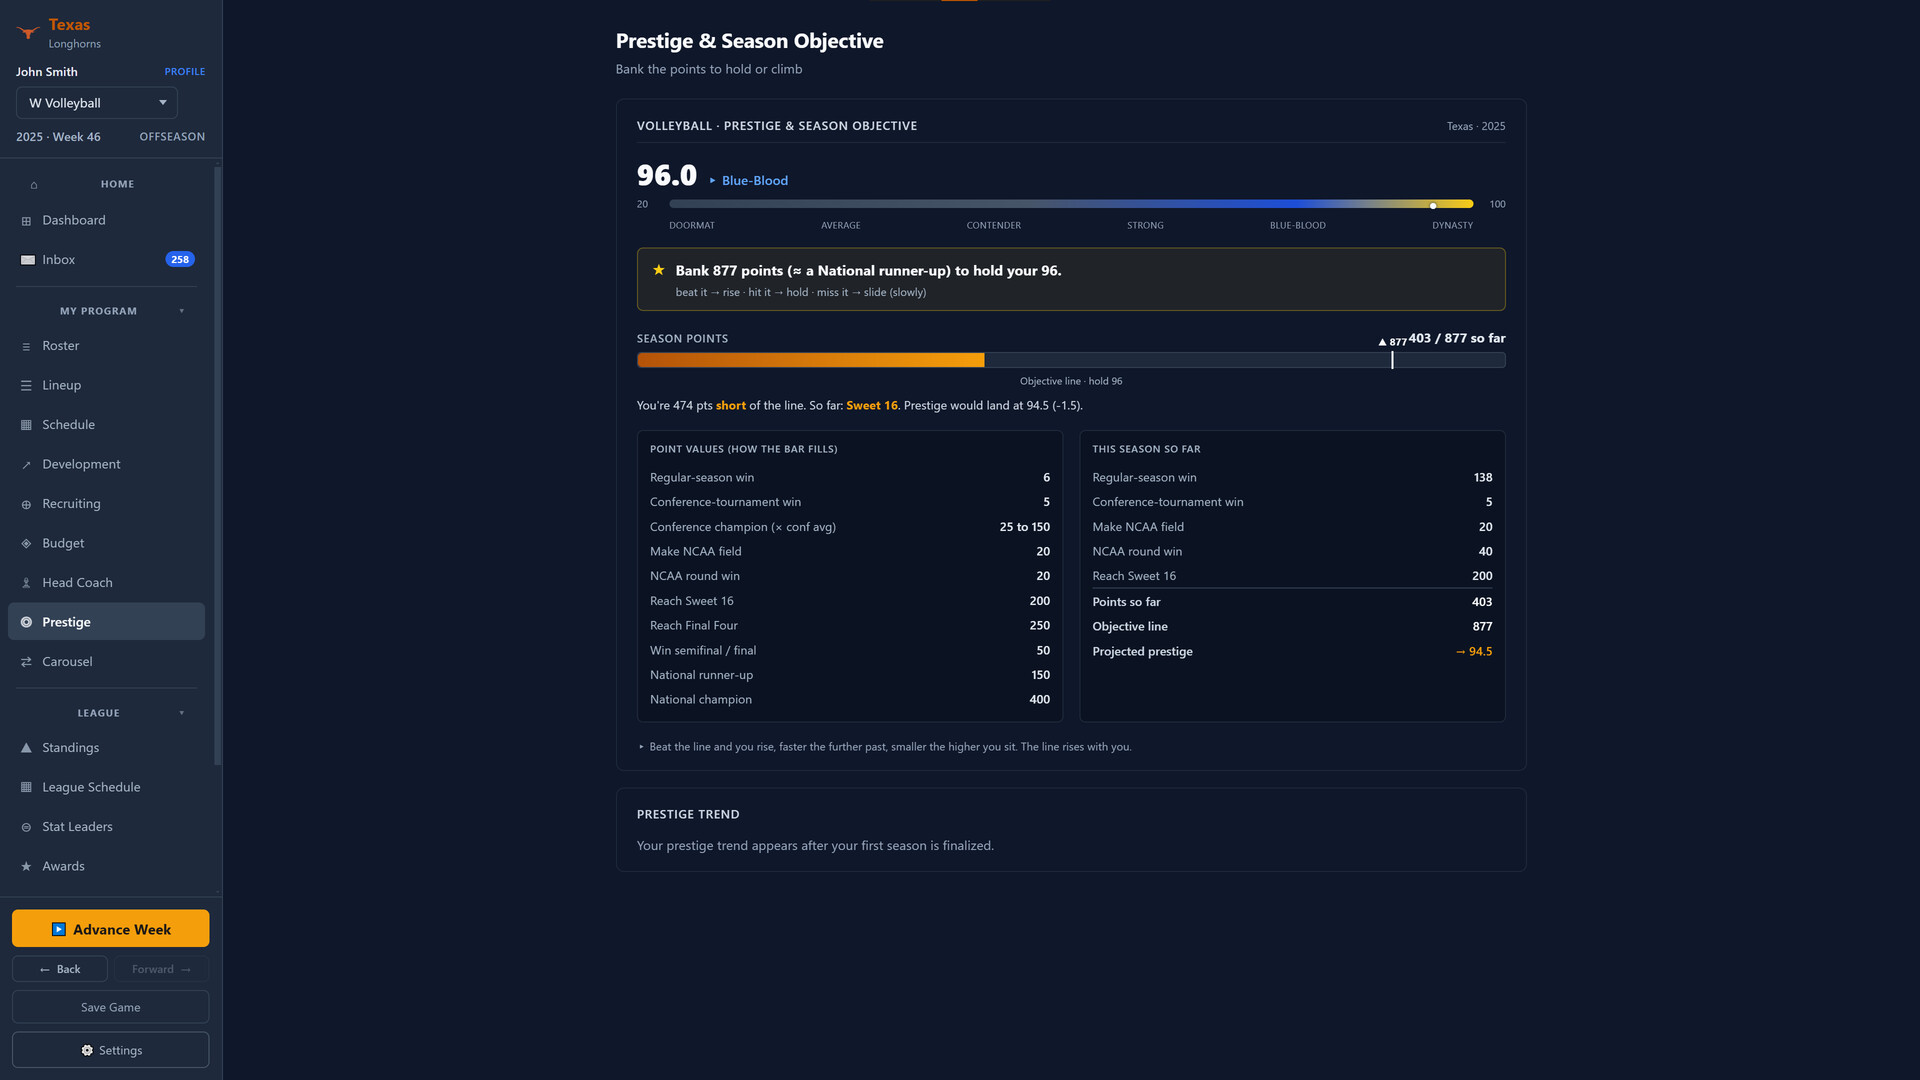Click the Save Game button
The image size is (1920, 1080).
coord(110,1007)
